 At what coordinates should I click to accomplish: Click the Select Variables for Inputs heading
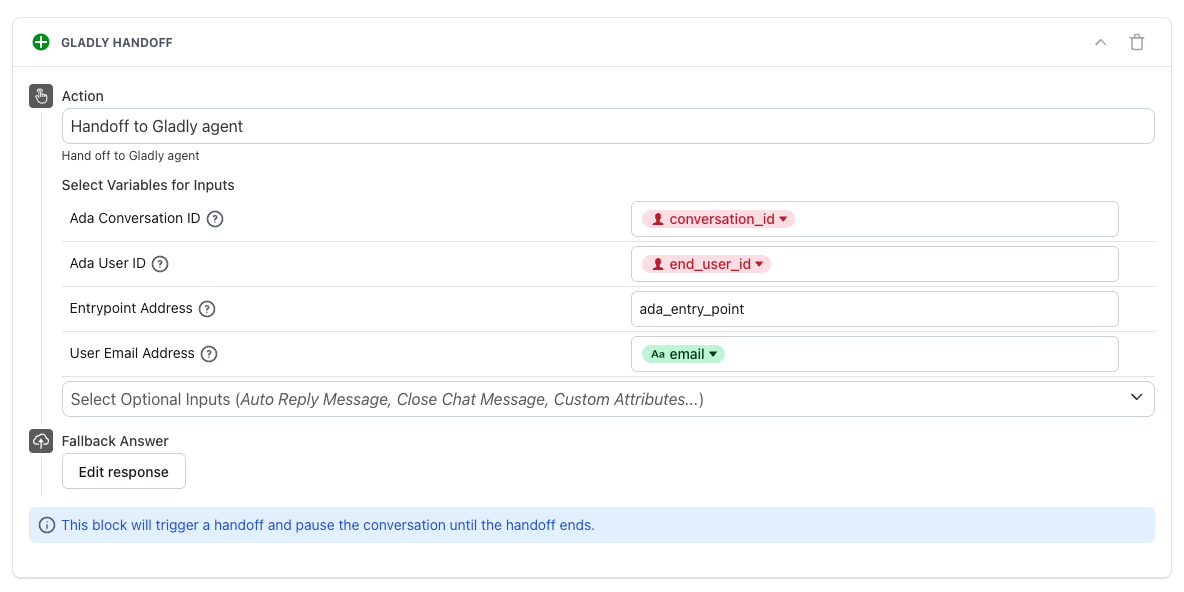click(148, 185)
